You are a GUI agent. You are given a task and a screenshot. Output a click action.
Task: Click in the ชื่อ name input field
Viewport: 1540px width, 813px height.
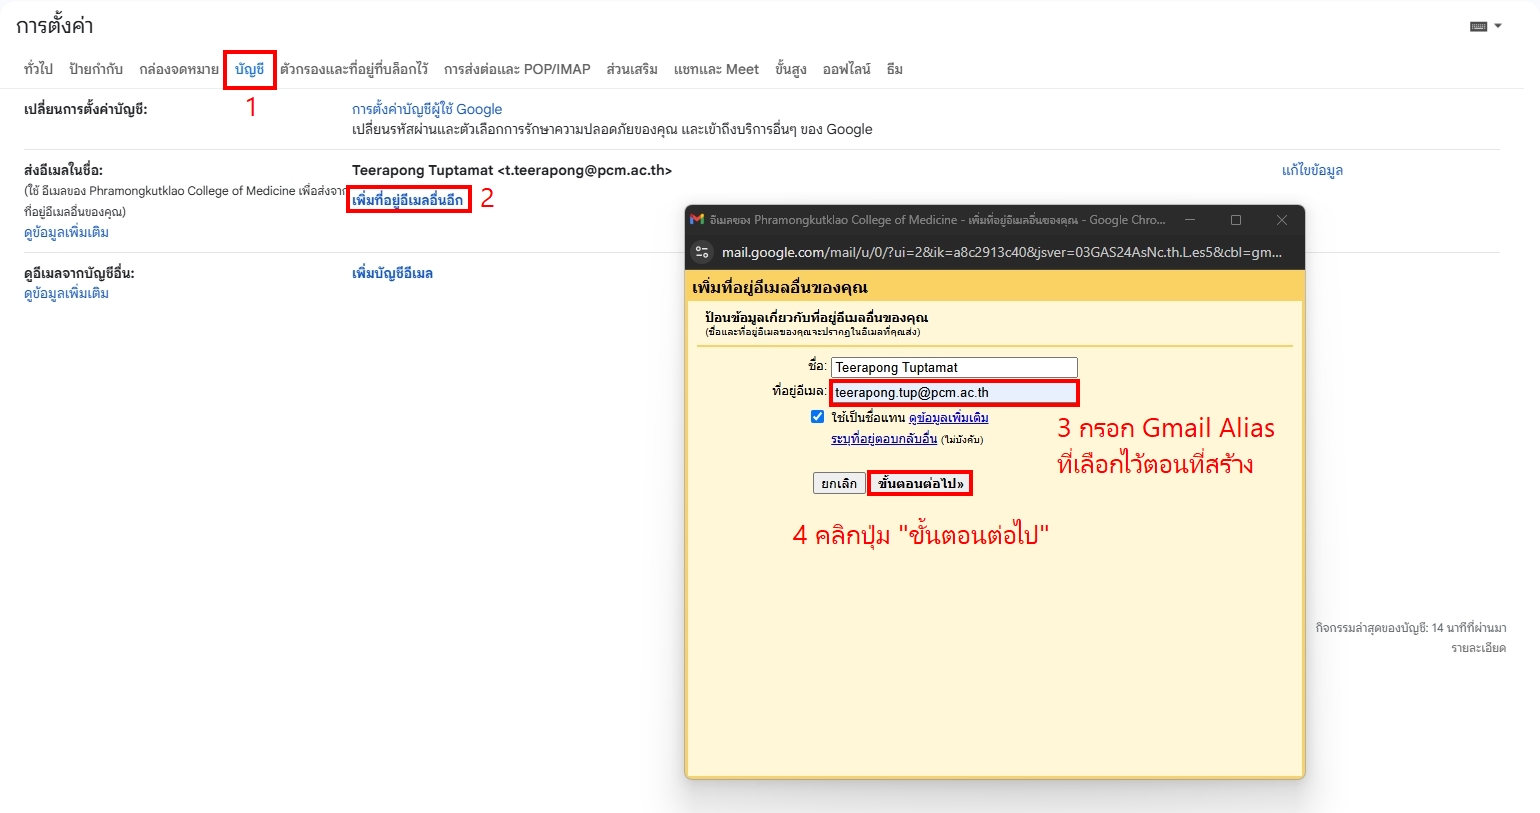point(953,368)
